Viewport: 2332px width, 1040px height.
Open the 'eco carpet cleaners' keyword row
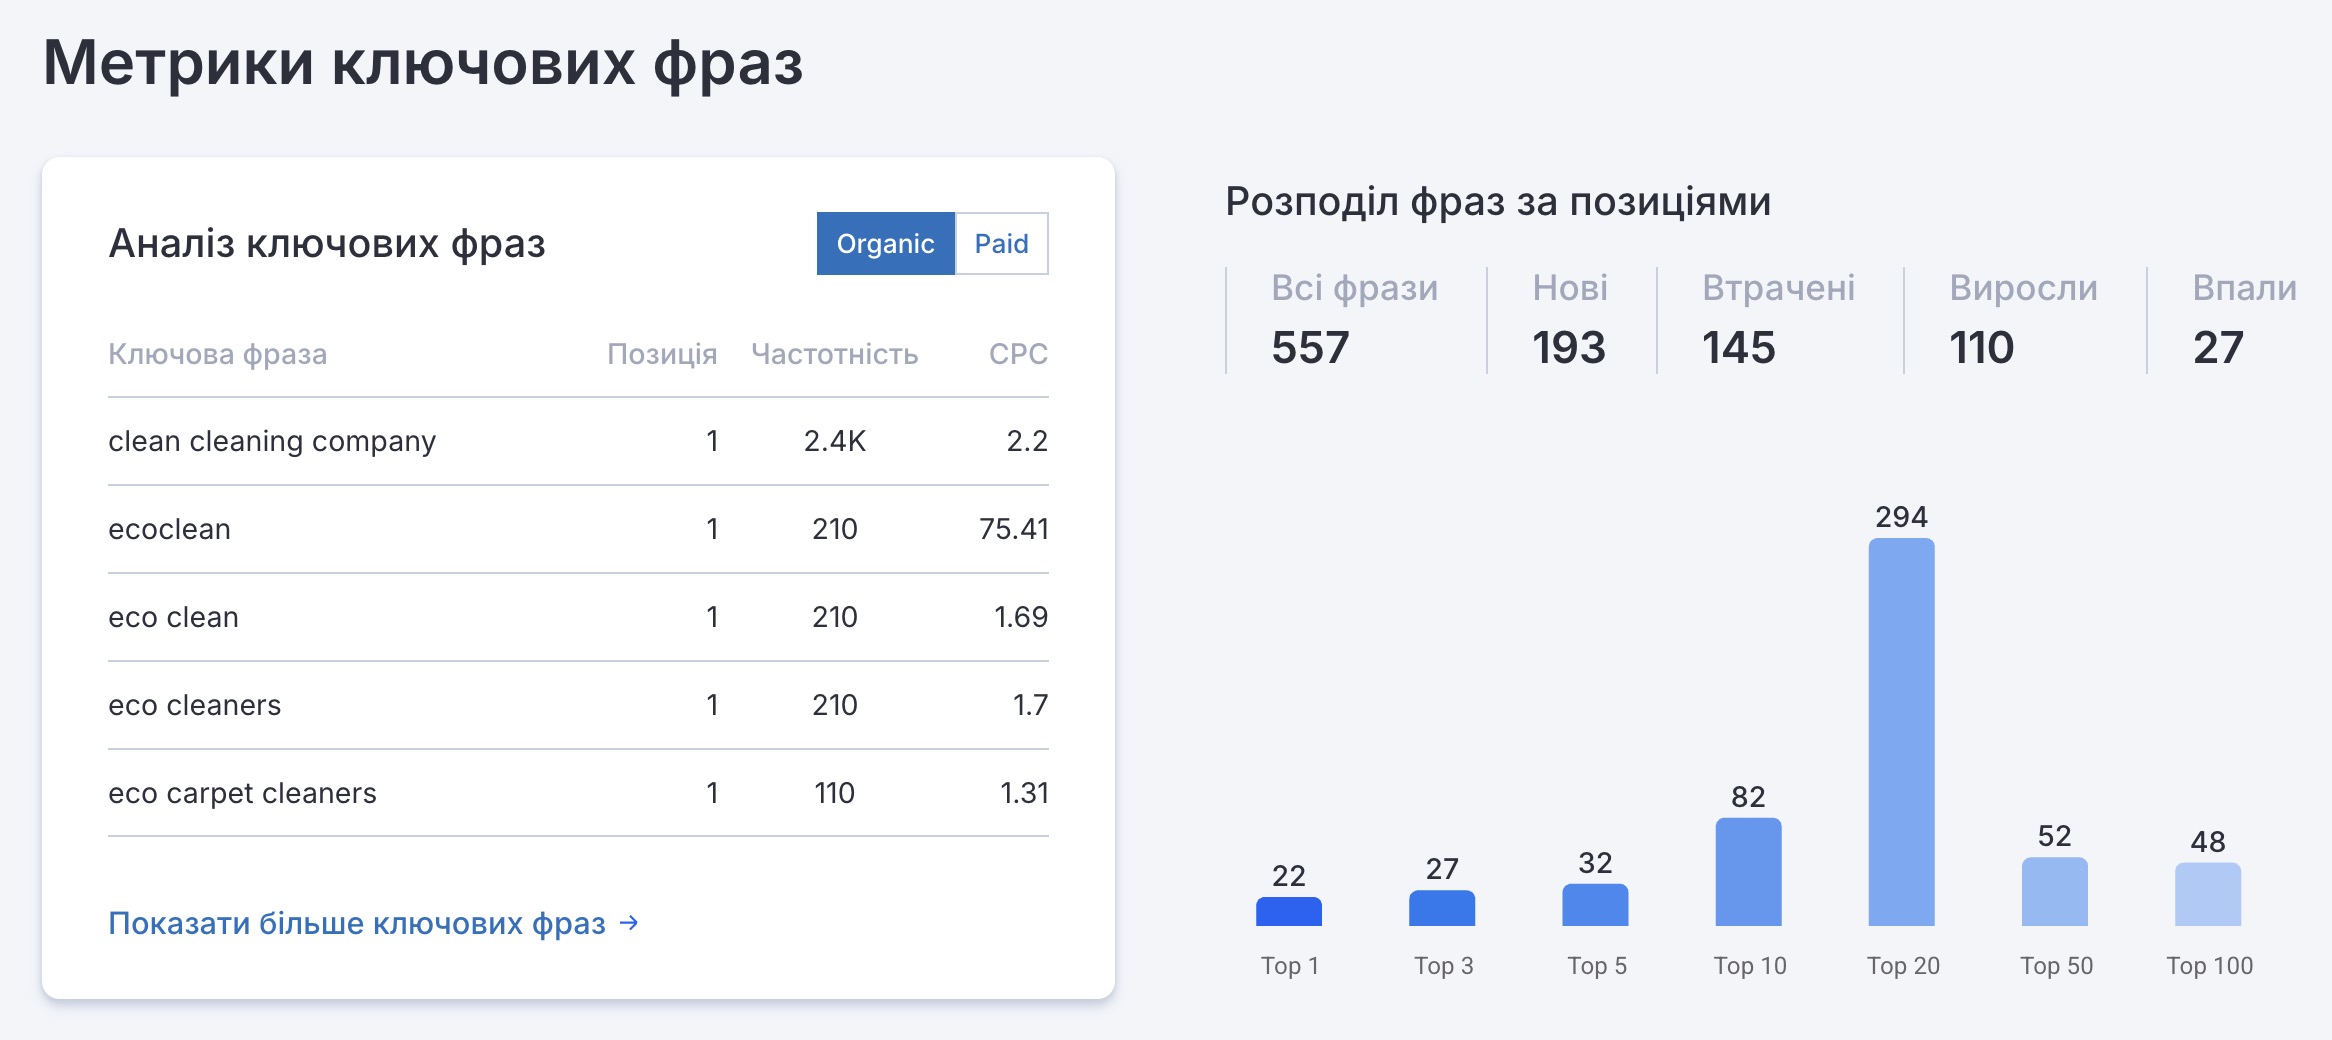(242, 793)
